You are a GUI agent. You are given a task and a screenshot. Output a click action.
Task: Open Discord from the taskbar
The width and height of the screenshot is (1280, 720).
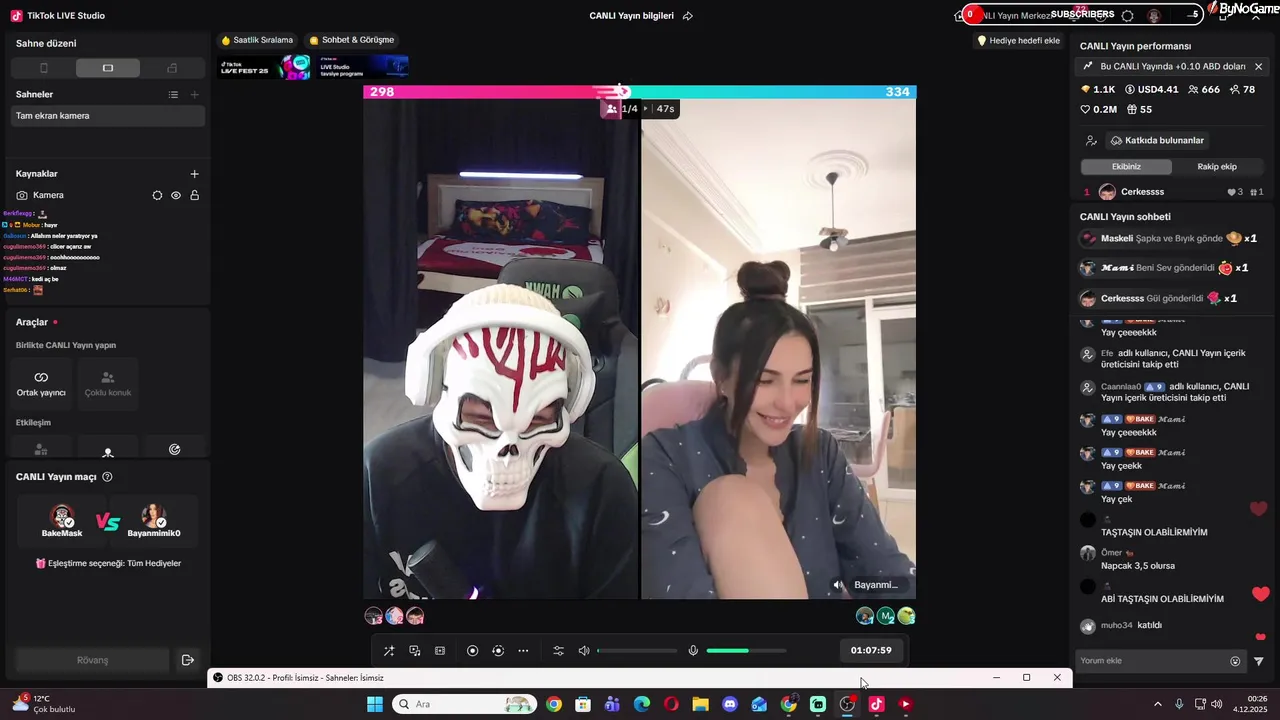point(730,704)
